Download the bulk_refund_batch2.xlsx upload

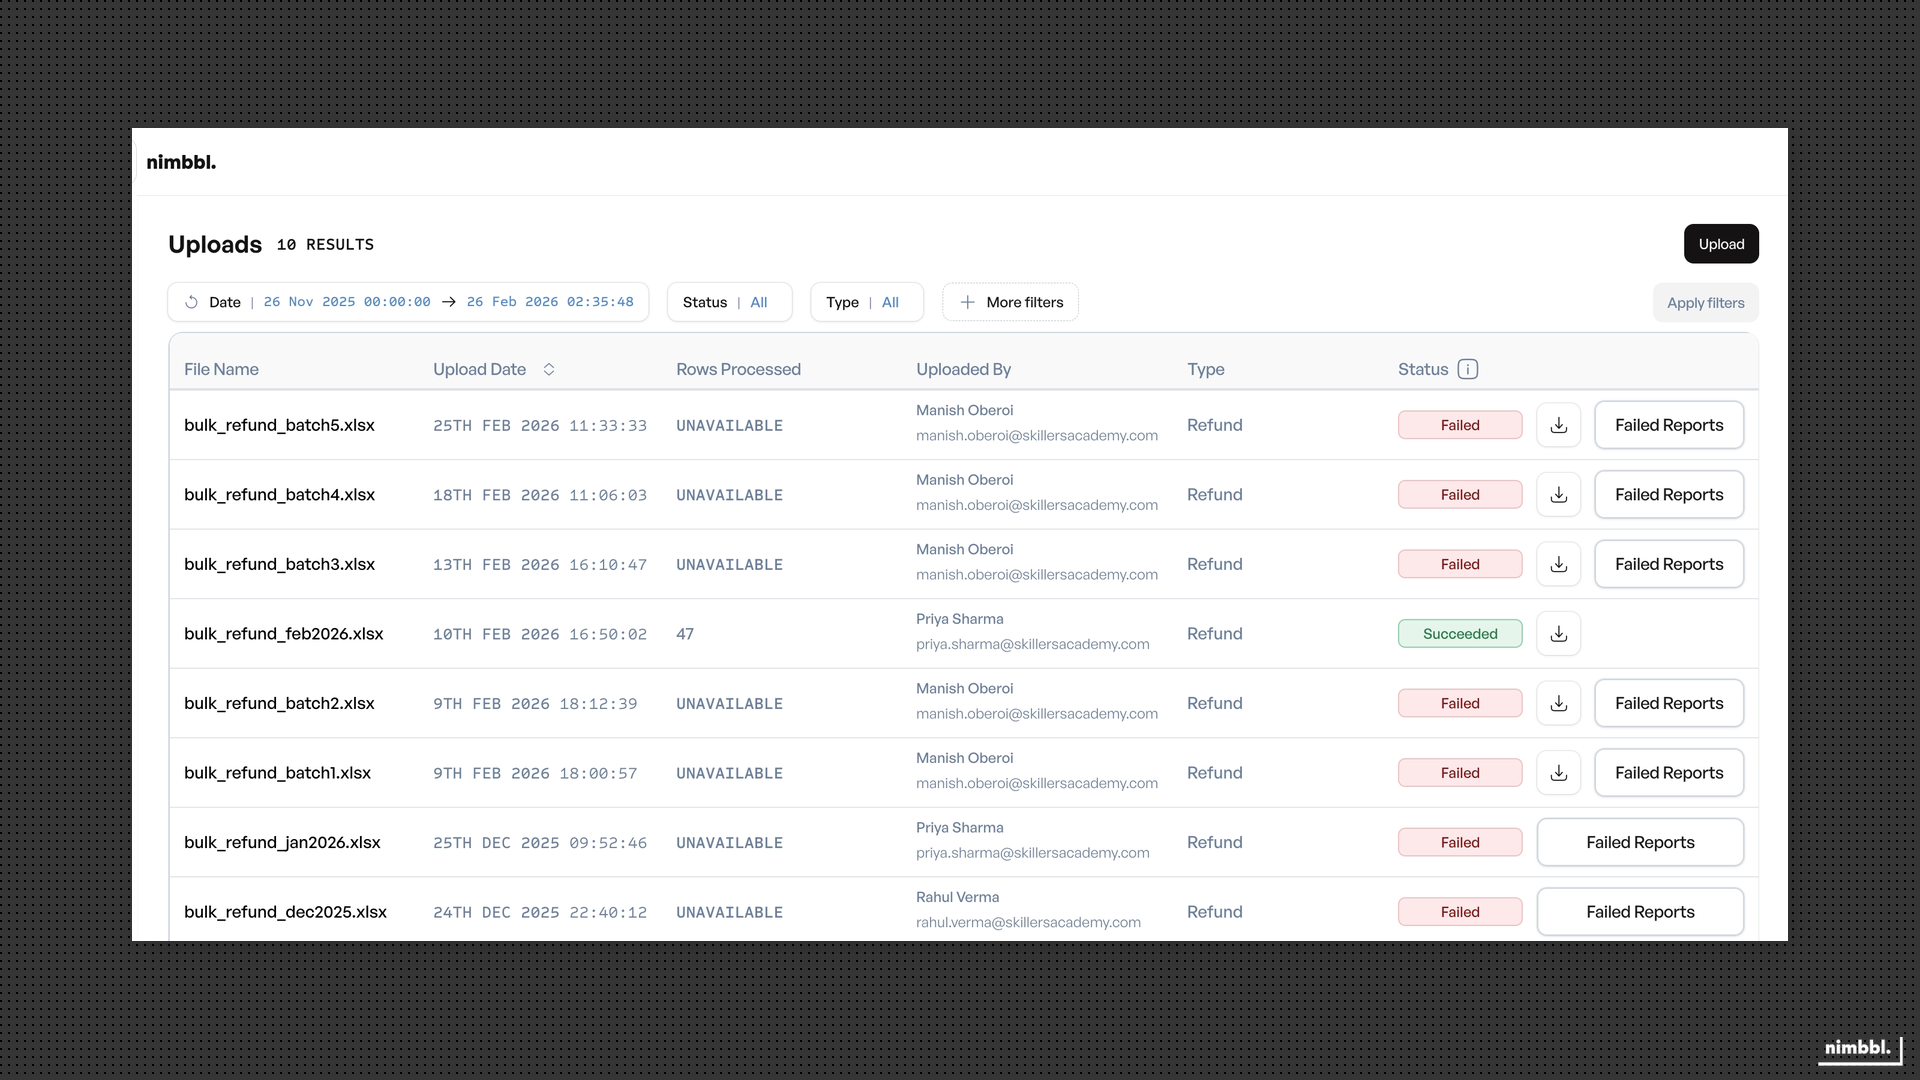coord(1558,703)
